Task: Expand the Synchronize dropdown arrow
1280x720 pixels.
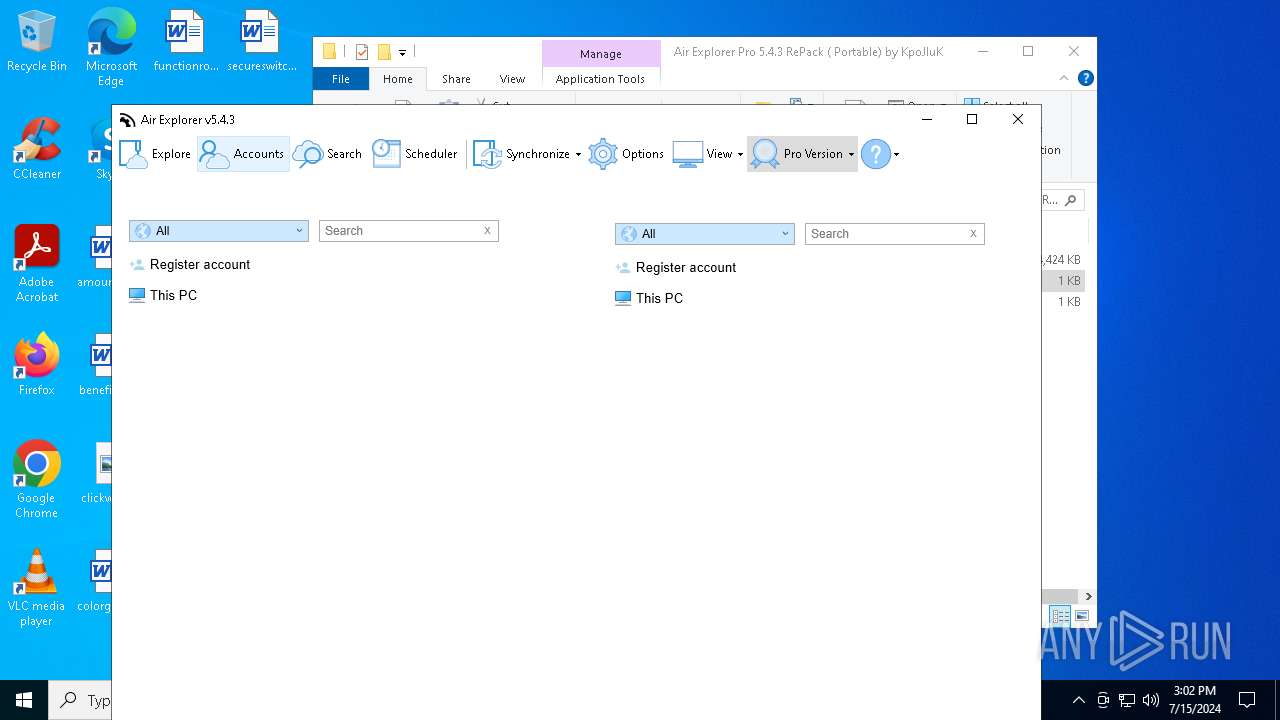Action: [x=578, y=155]
